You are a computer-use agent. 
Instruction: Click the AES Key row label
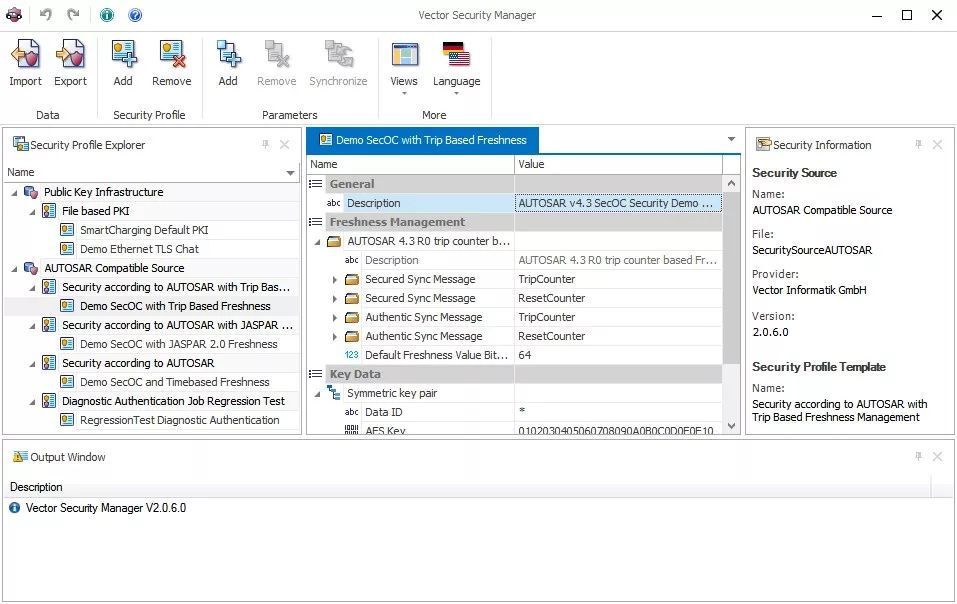click(385, 430)
